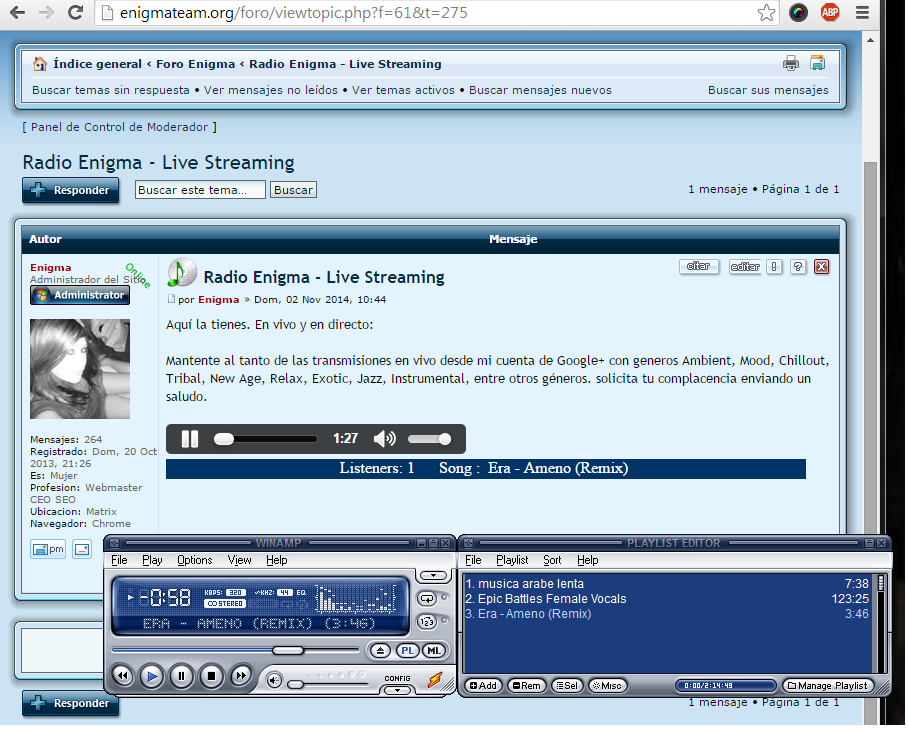Open the Adblock Plus extension icon
Screen dimensions: 908x730
point(829,13)
